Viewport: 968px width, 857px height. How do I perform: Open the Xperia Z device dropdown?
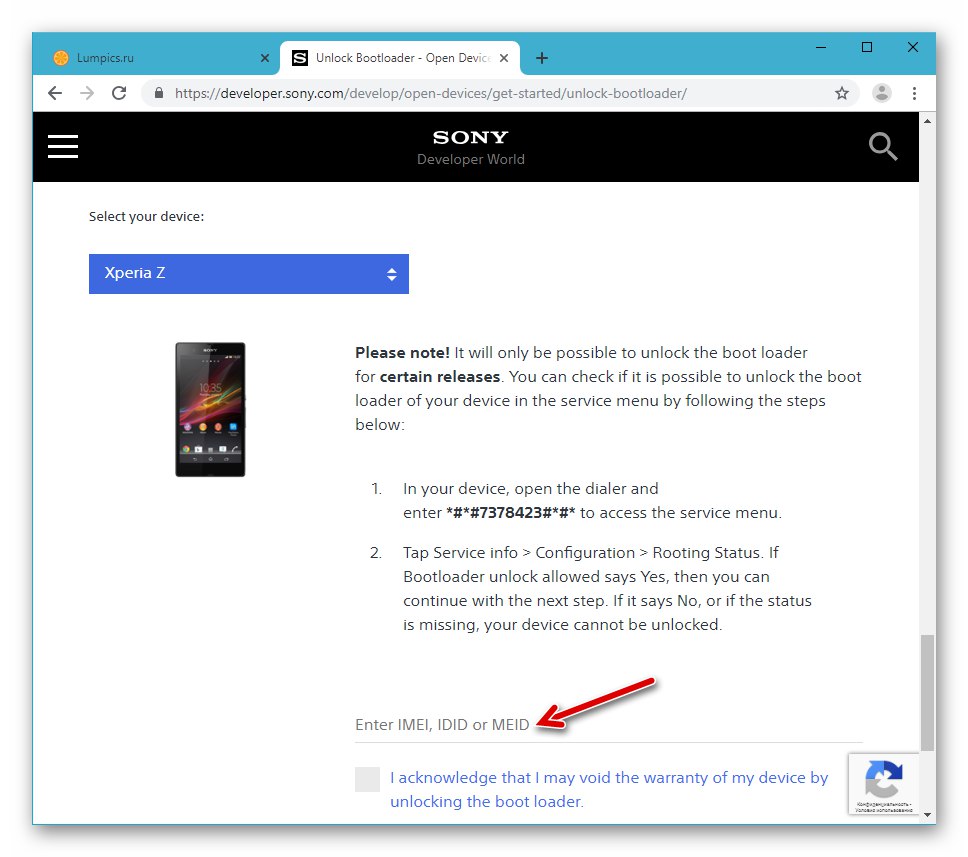pos(248,273)
